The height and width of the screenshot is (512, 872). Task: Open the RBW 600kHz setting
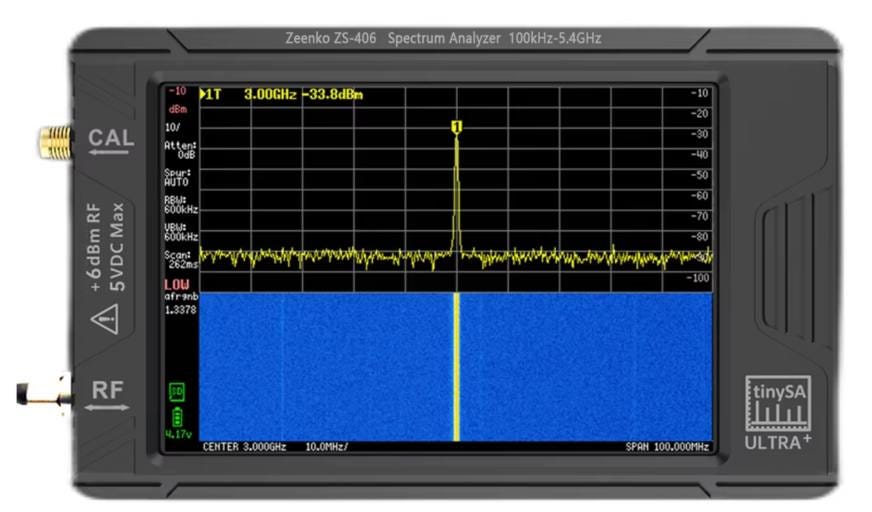[180, 205]
